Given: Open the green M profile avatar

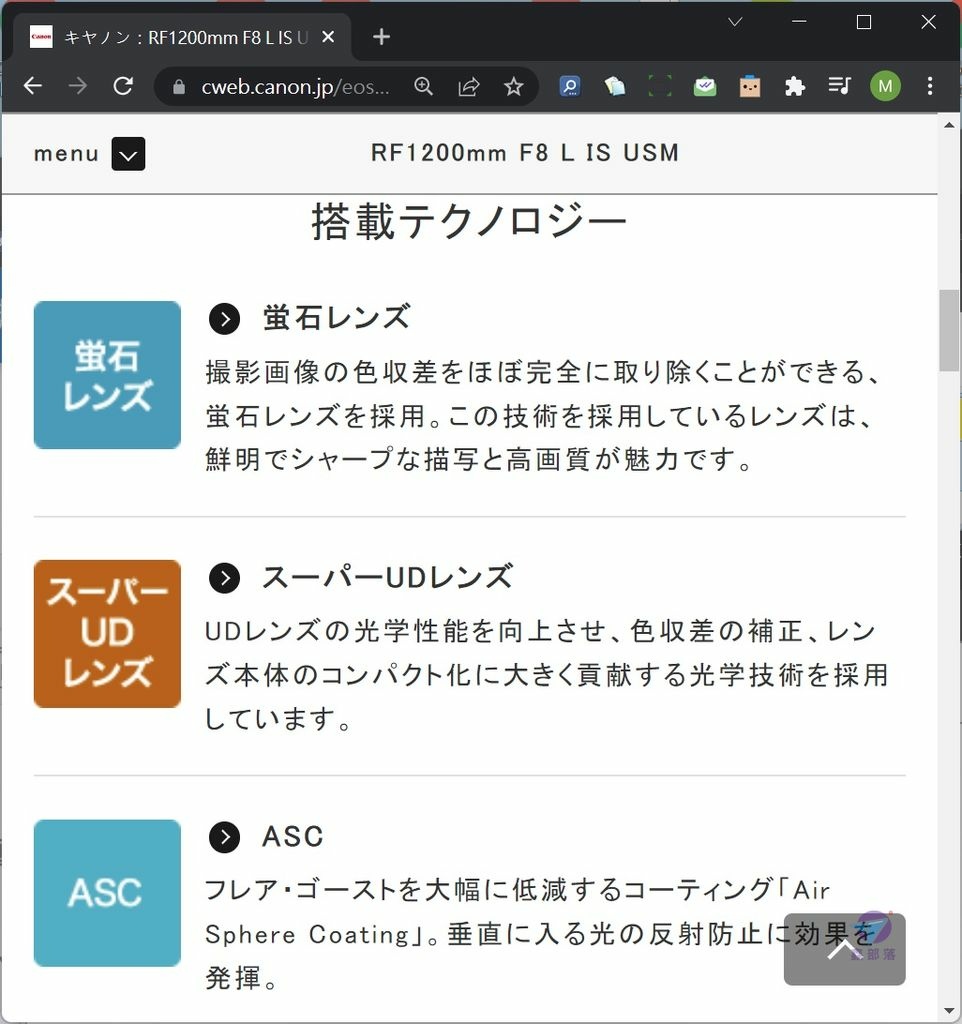Looking at the screenshot, I should pyautogui.click(x=885, y=86).
